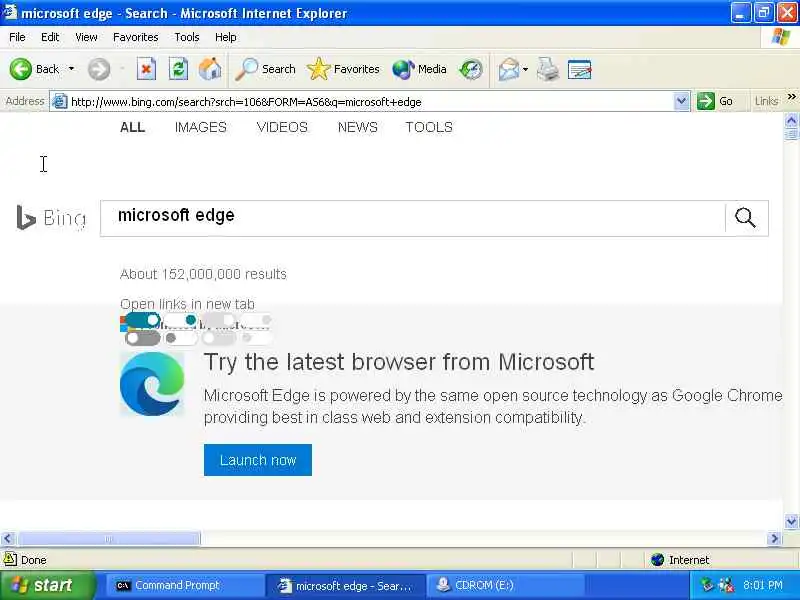The height and width of the screenshot is (600, 800).
Task: Click the taskbar clock showing 8:01 PM
Action: [x=762, y=585]
